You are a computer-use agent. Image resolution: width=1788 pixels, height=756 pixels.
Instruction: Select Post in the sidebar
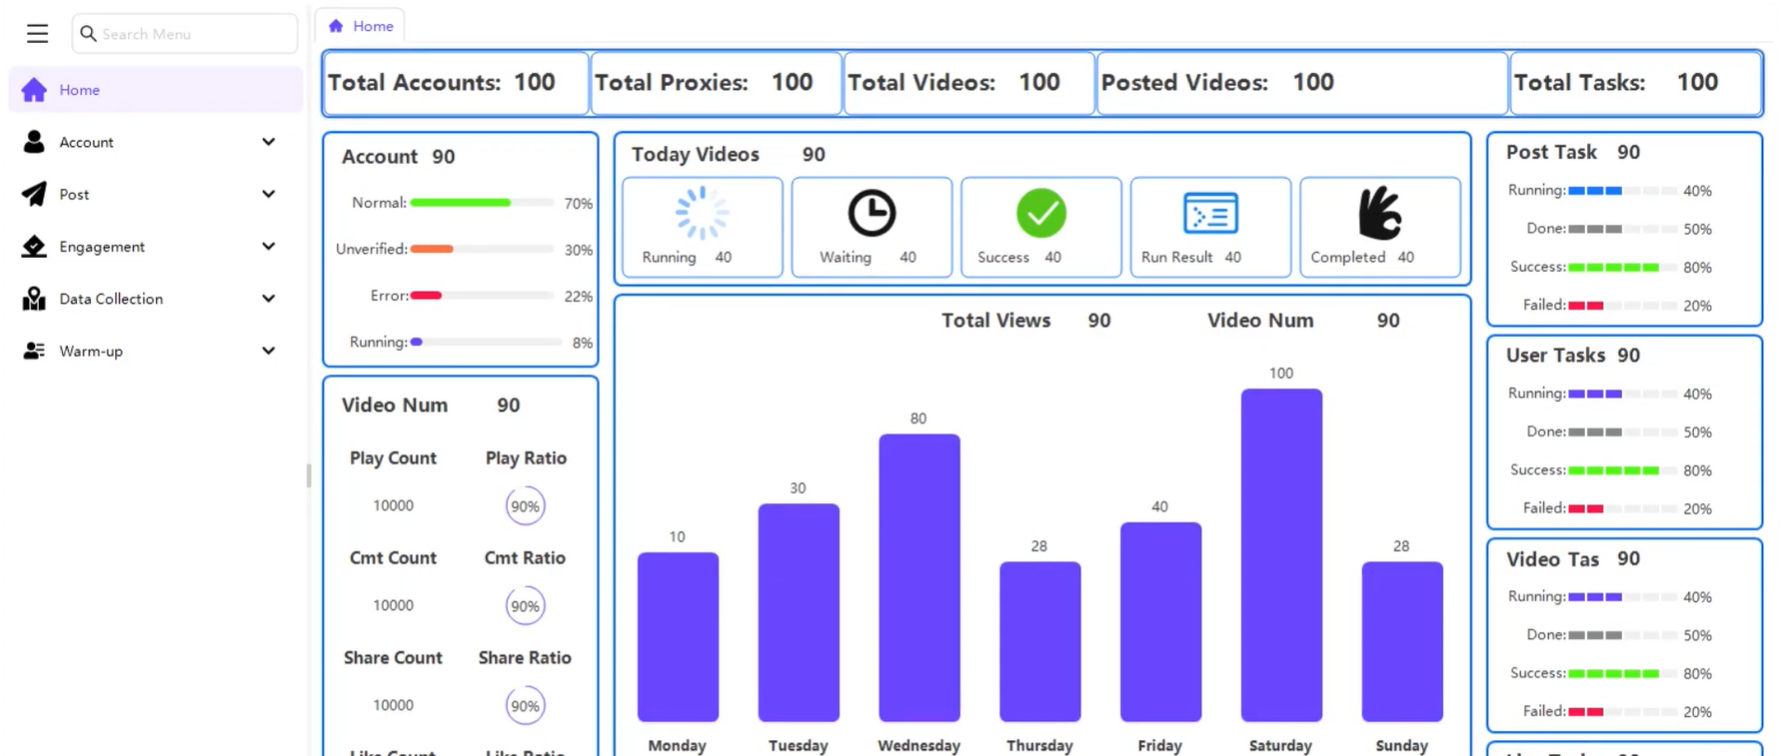click(156, 194)
